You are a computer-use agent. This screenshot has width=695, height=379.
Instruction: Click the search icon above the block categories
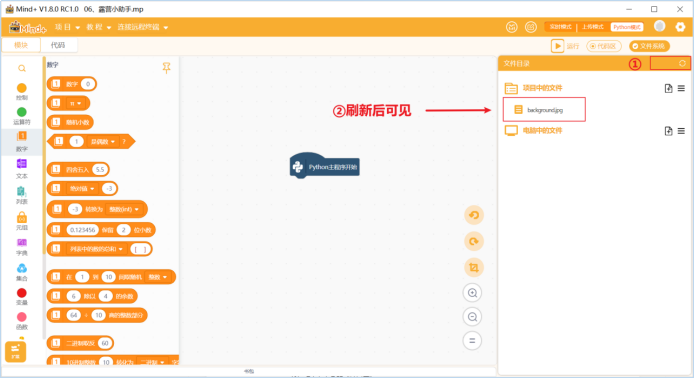point(22,68)
